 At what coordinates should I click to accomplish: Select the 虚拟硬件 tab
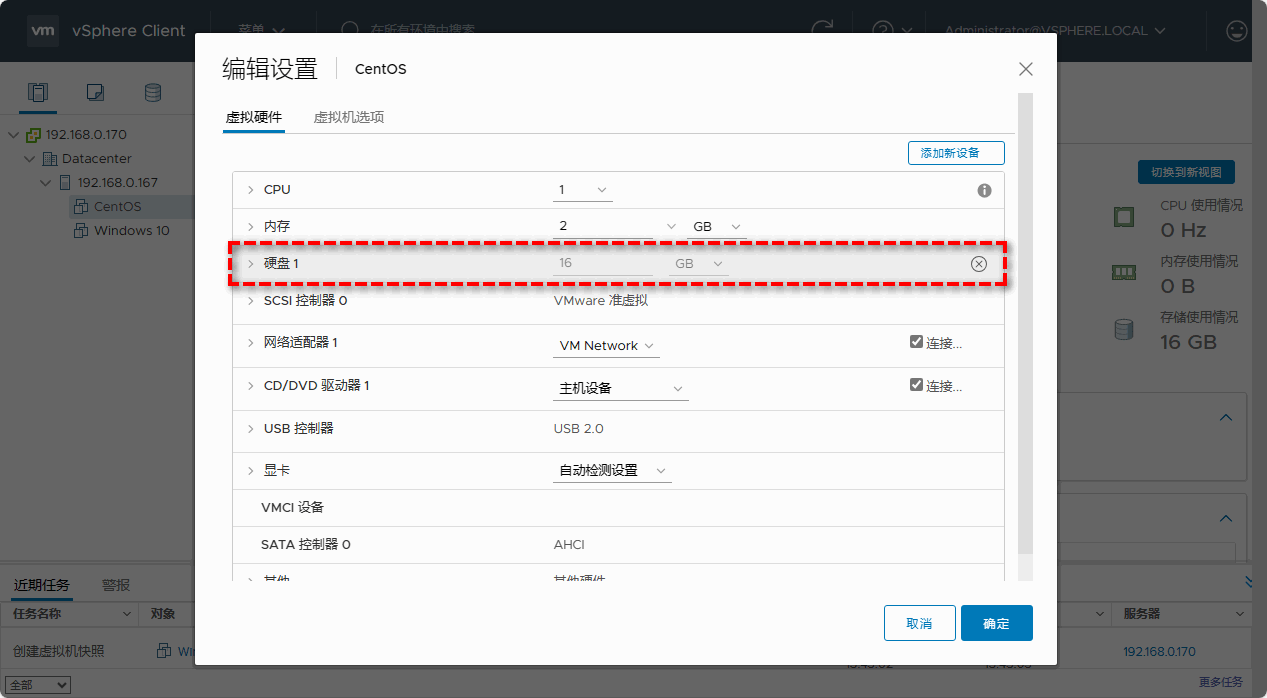point(254,117)
